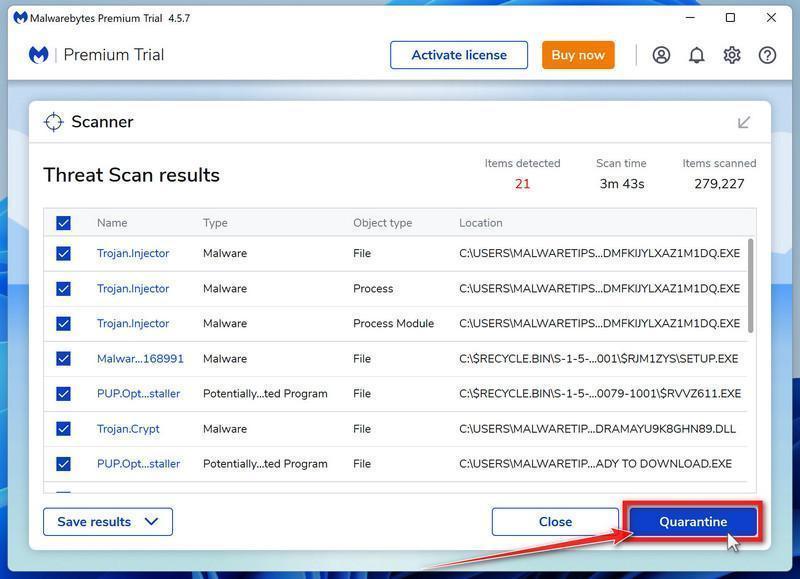
Task: Sort by the Name column header
Action: click(x=112, y=223)
